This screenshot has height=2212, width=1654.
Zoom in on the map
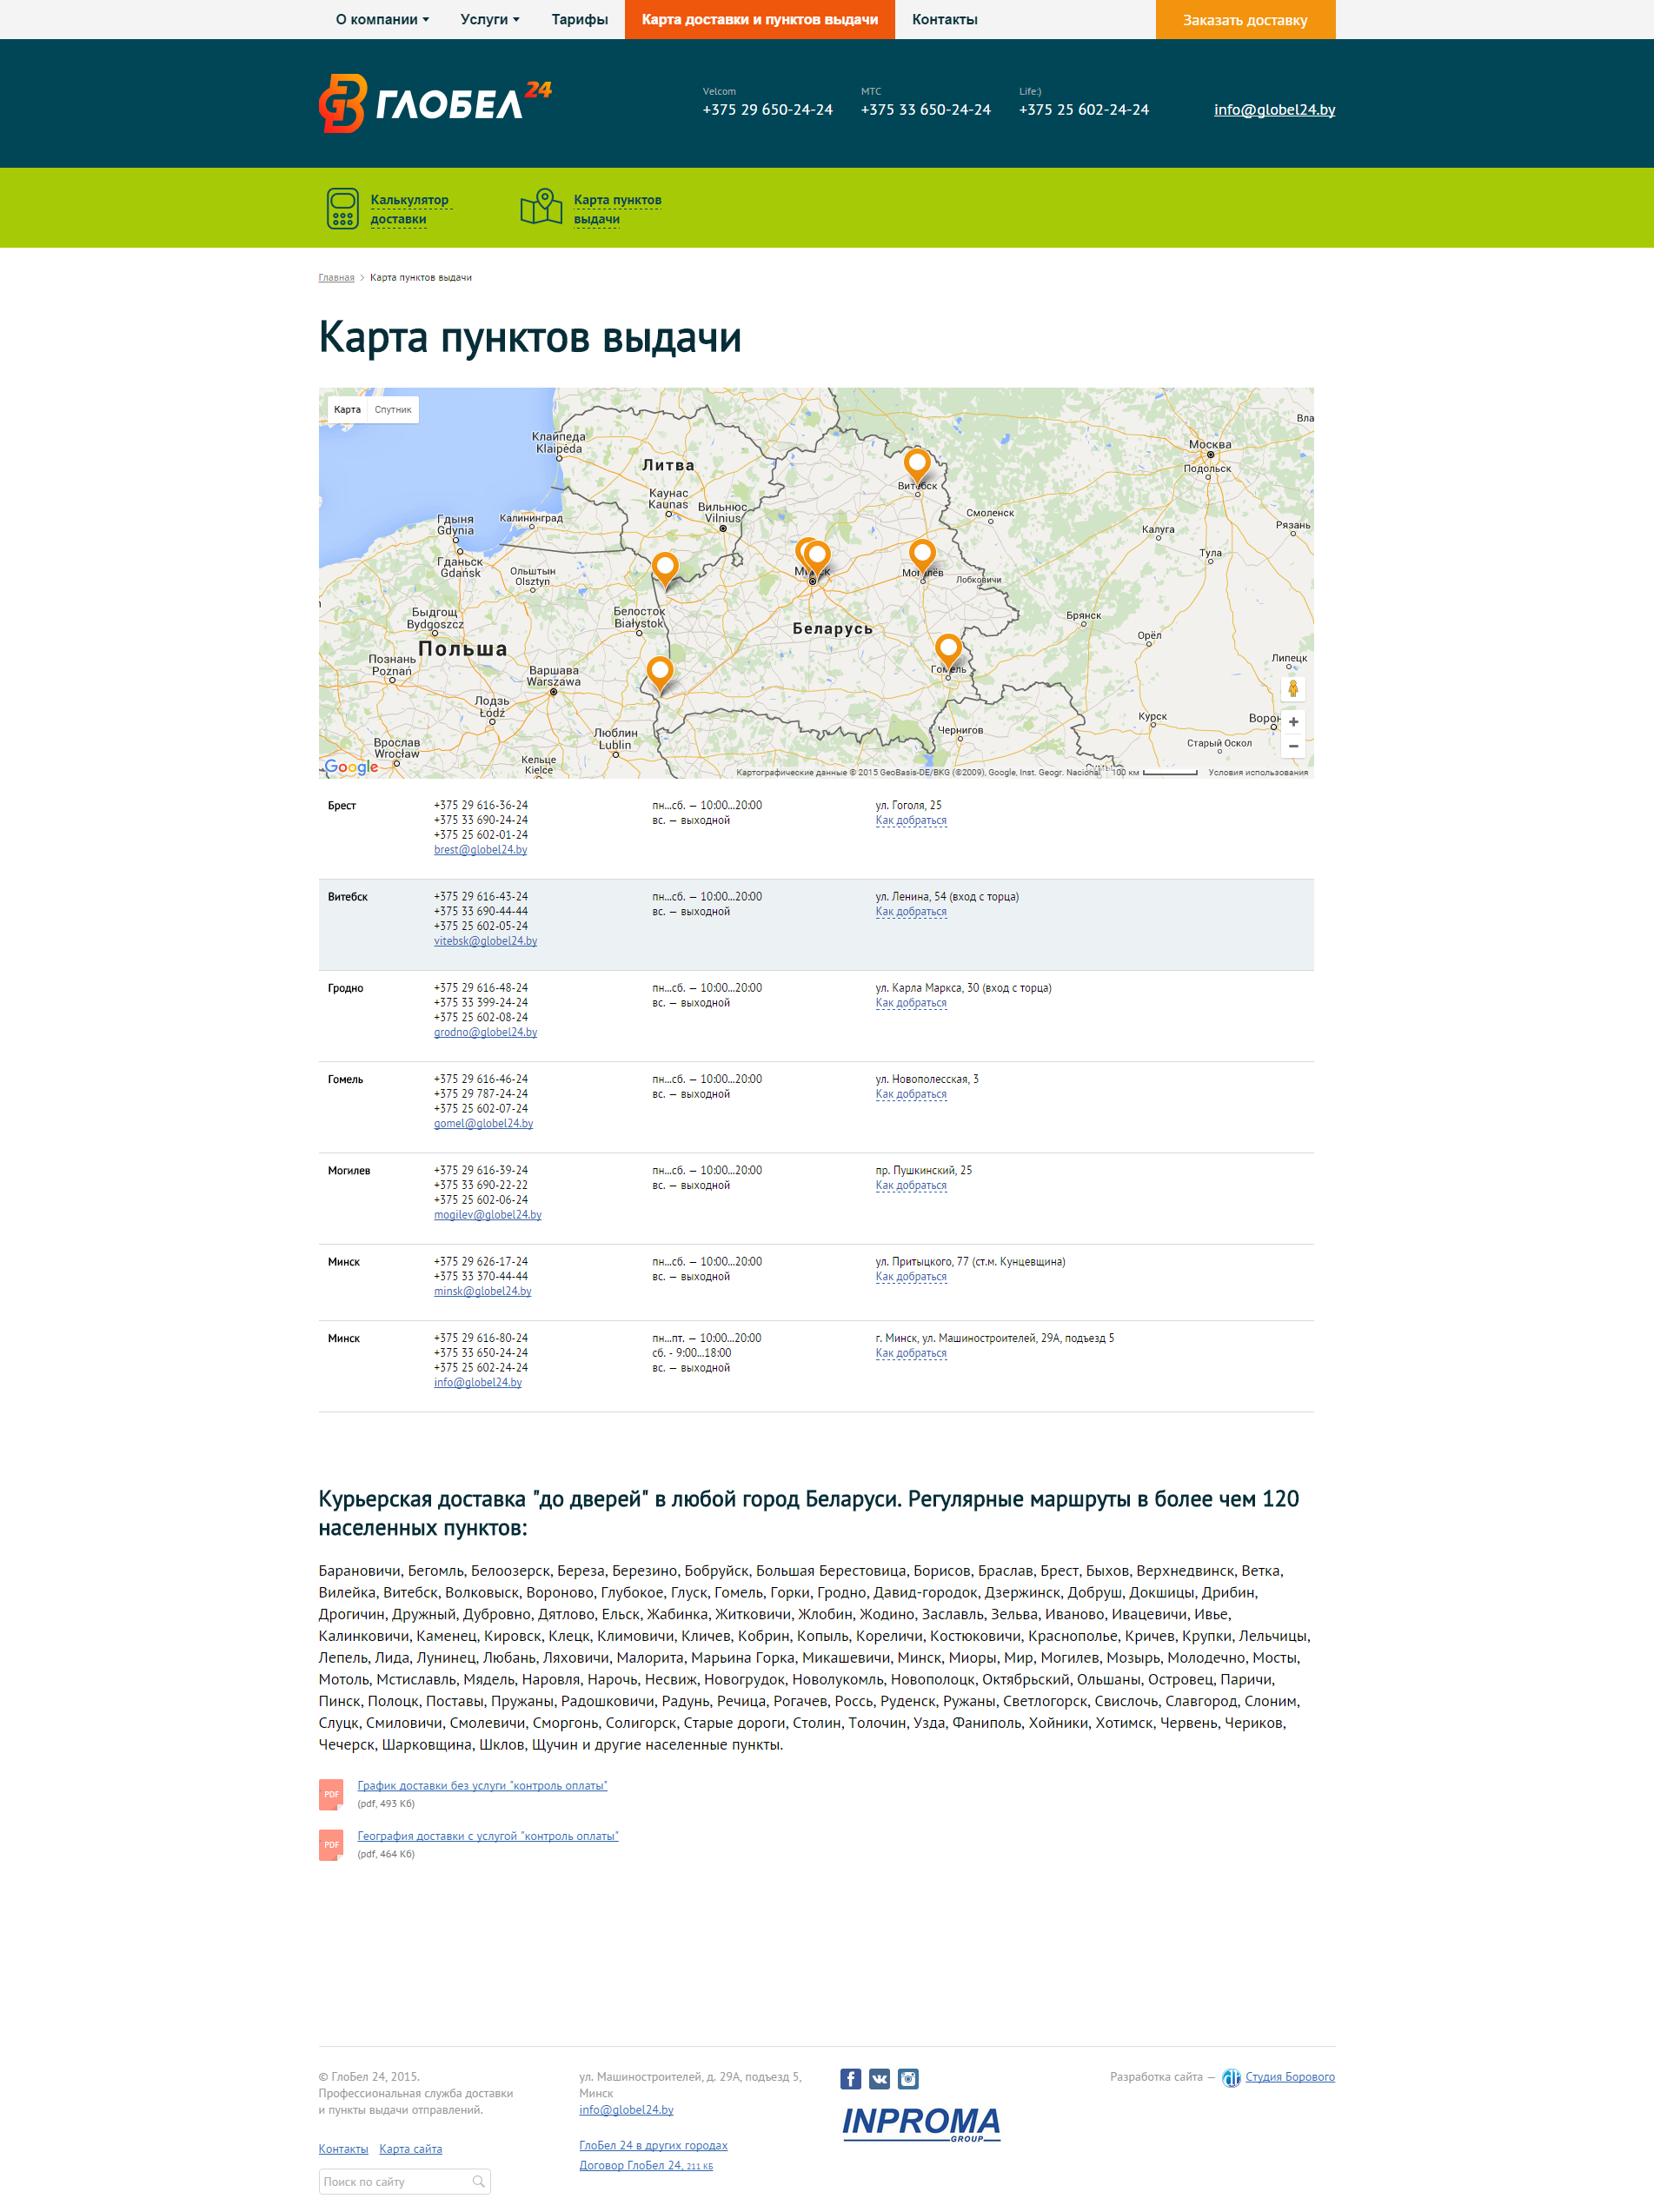1293,722
